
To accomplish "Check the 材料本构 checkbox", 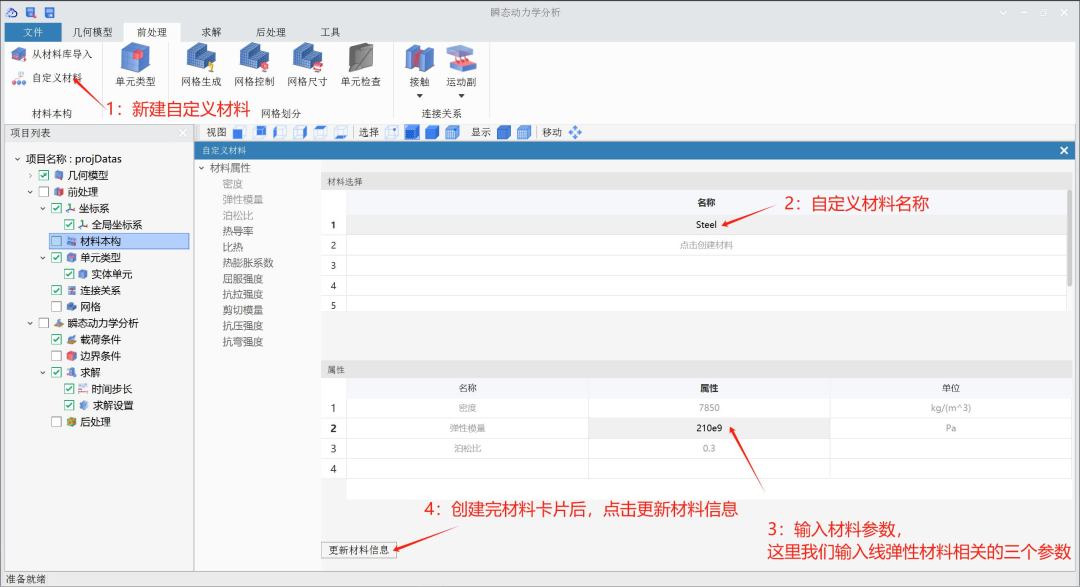I will click(56, 241).
